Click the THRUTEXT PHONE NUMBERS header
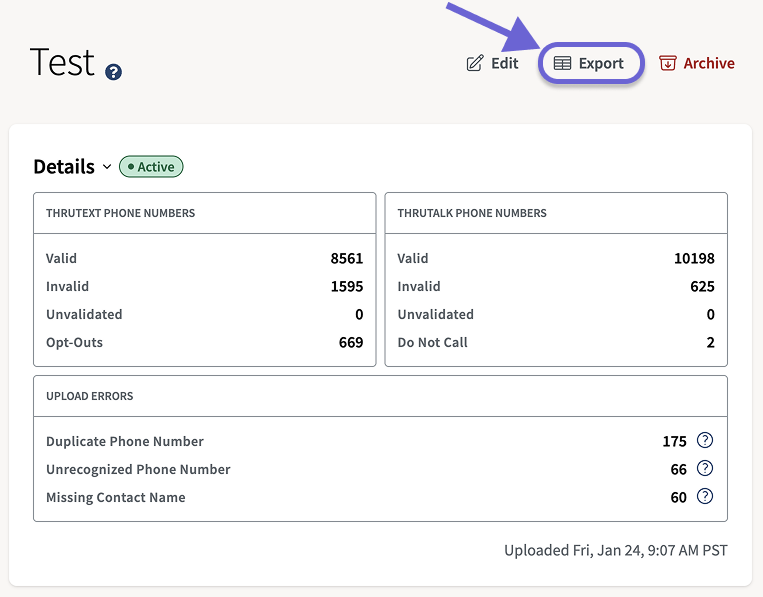 [120, 213]
